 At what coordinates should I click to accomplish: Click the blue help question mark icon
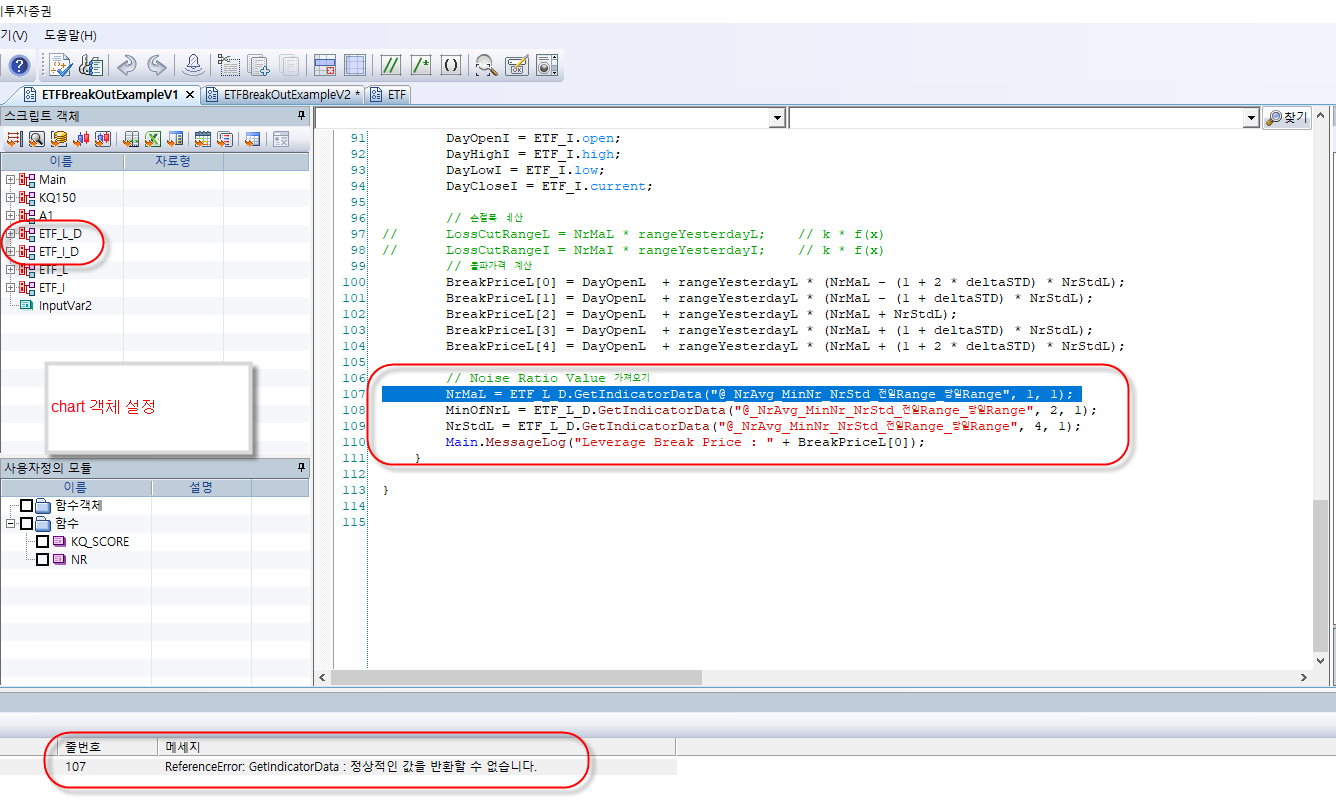(x=19, y=66)
